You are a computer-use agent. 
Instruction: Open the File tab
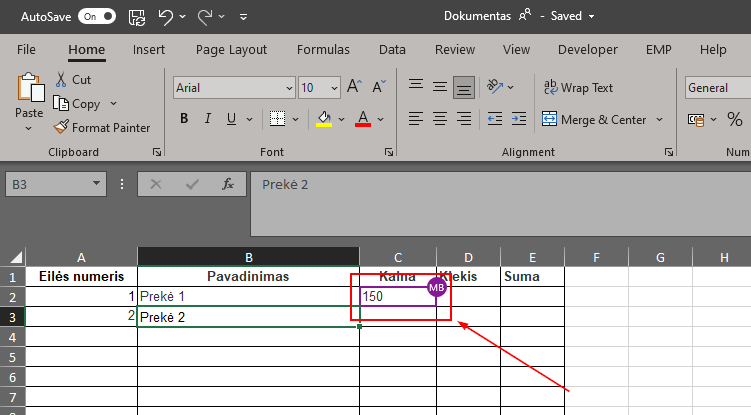26,49
